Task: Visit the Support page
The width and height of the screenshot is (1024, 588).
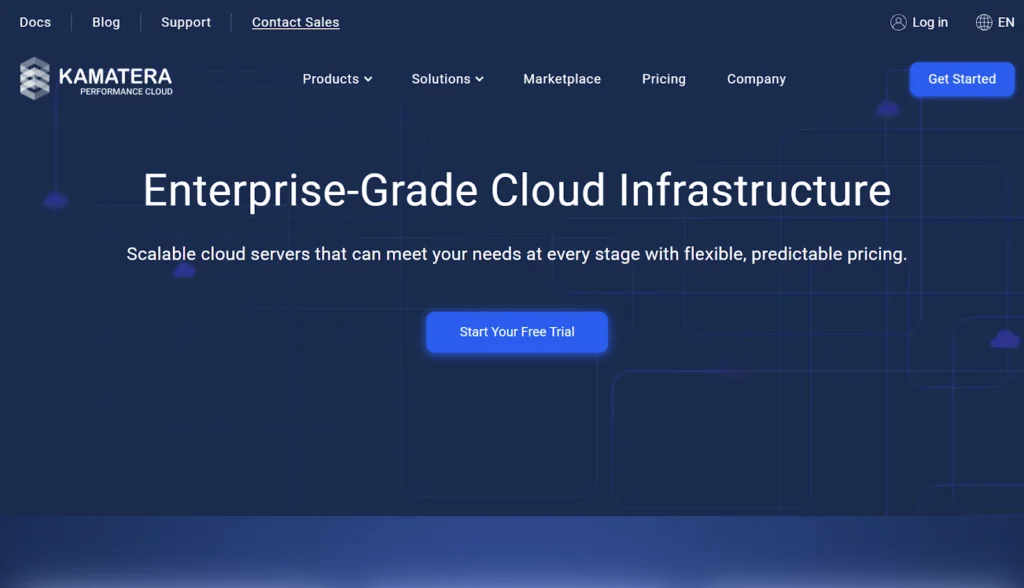Action: coord(185,21)
